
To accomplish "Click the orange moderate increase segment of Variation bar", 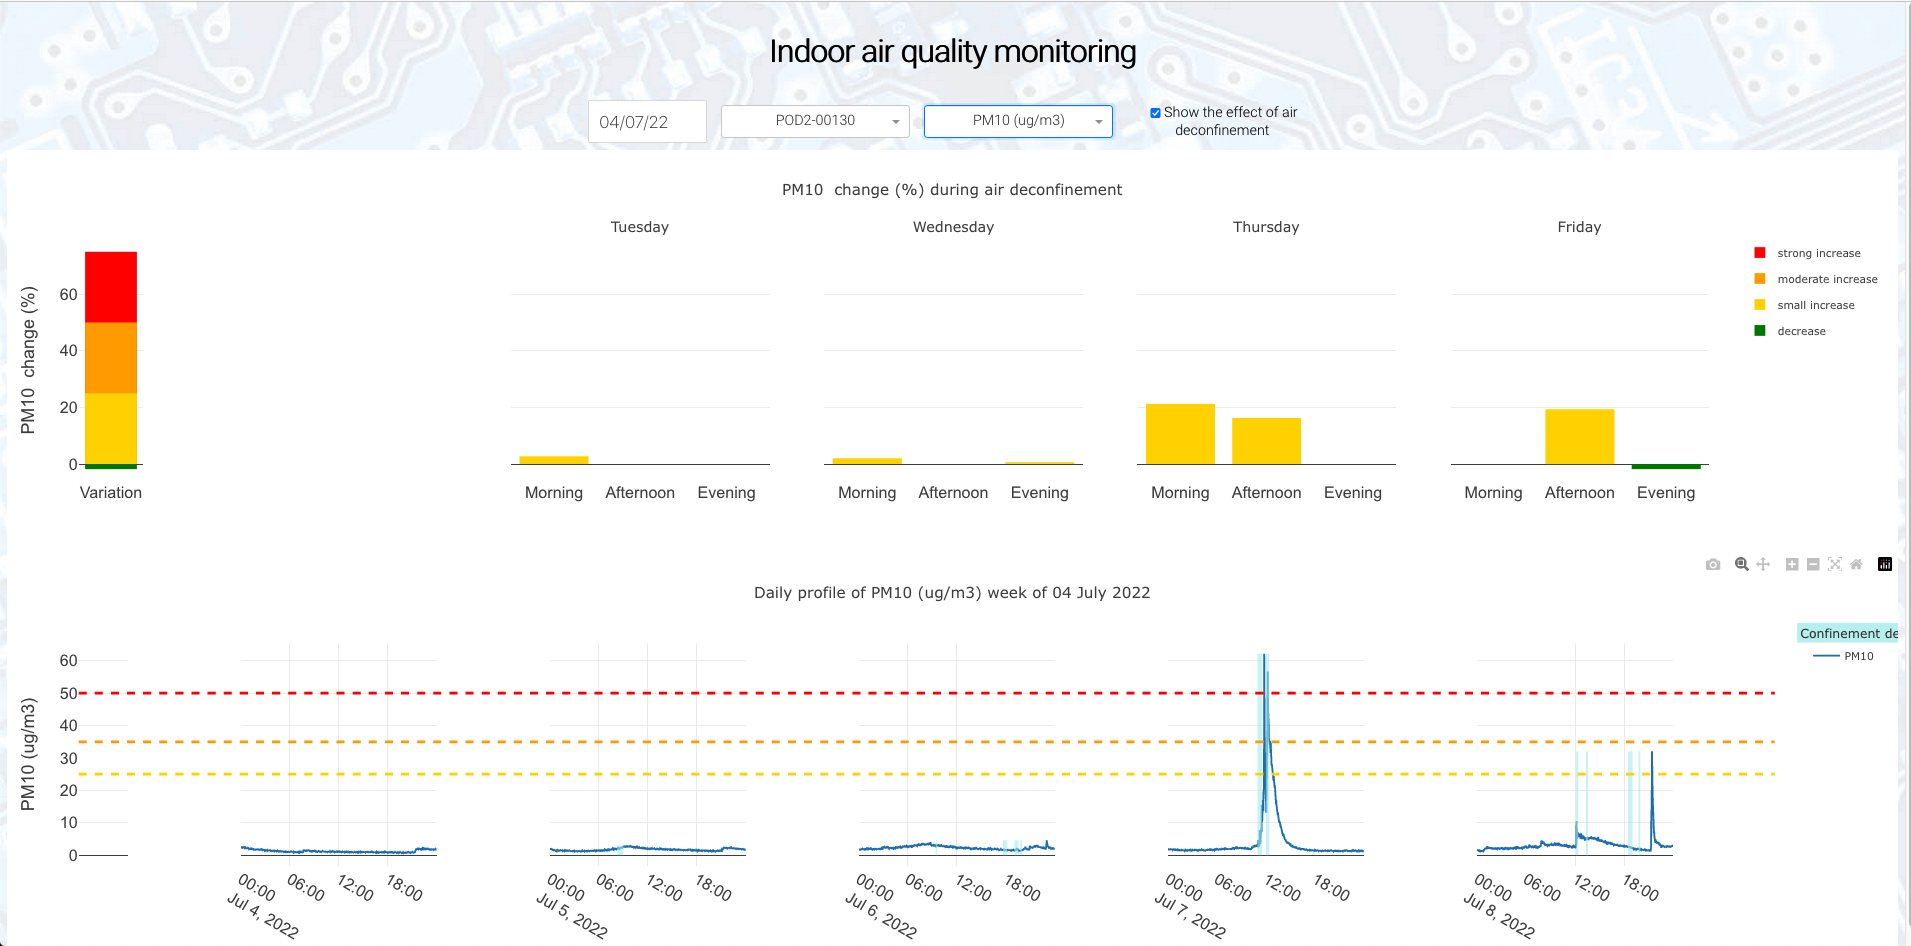I will (x=111, y=358).
